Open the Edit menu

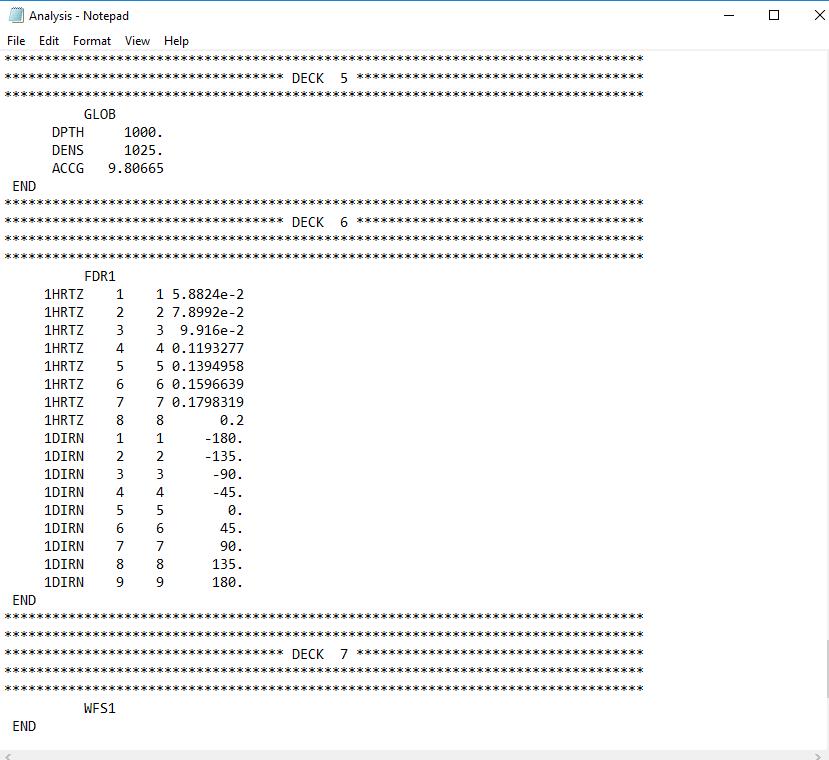pos(47,41)
